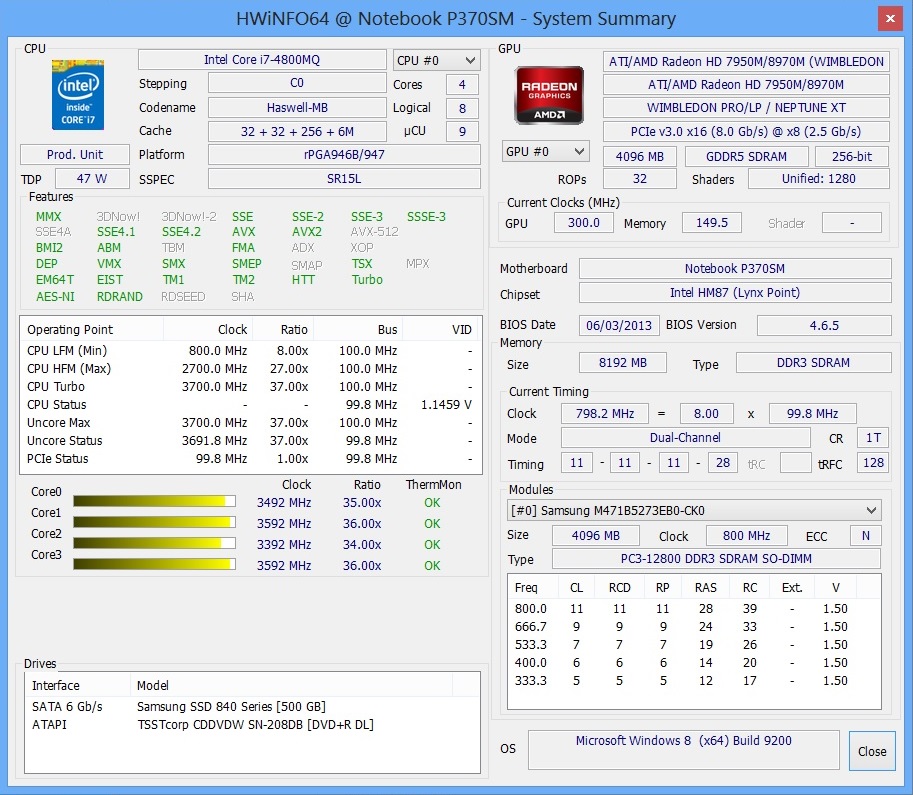Click the cache value 32 + 32 + 256 + 6M
Image resolution: width=913 pixels, height=795 pixels.
297,132
